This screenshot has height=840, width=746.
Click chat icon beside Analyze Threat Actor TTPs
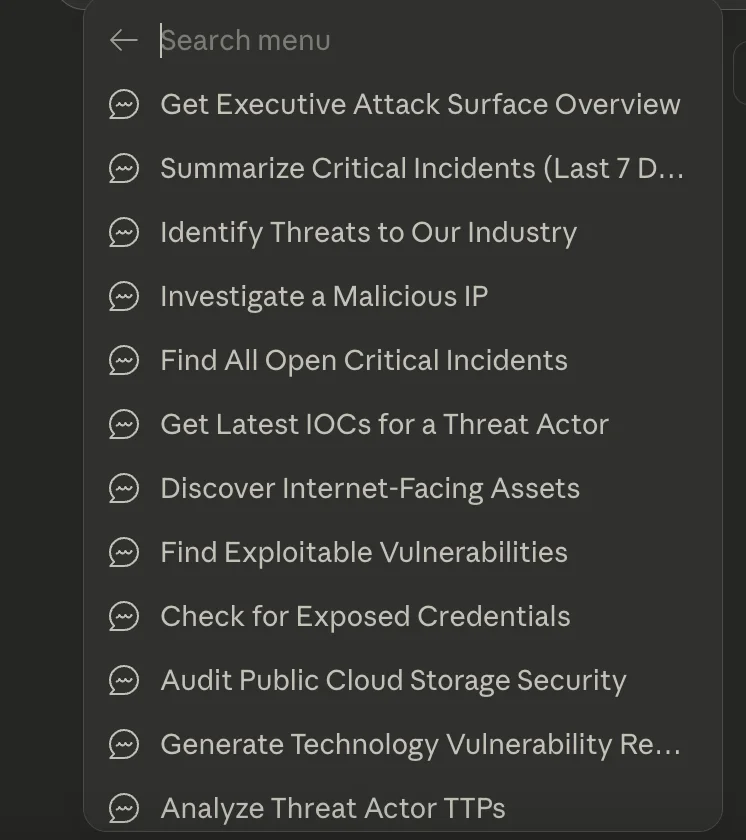(124, 807)
